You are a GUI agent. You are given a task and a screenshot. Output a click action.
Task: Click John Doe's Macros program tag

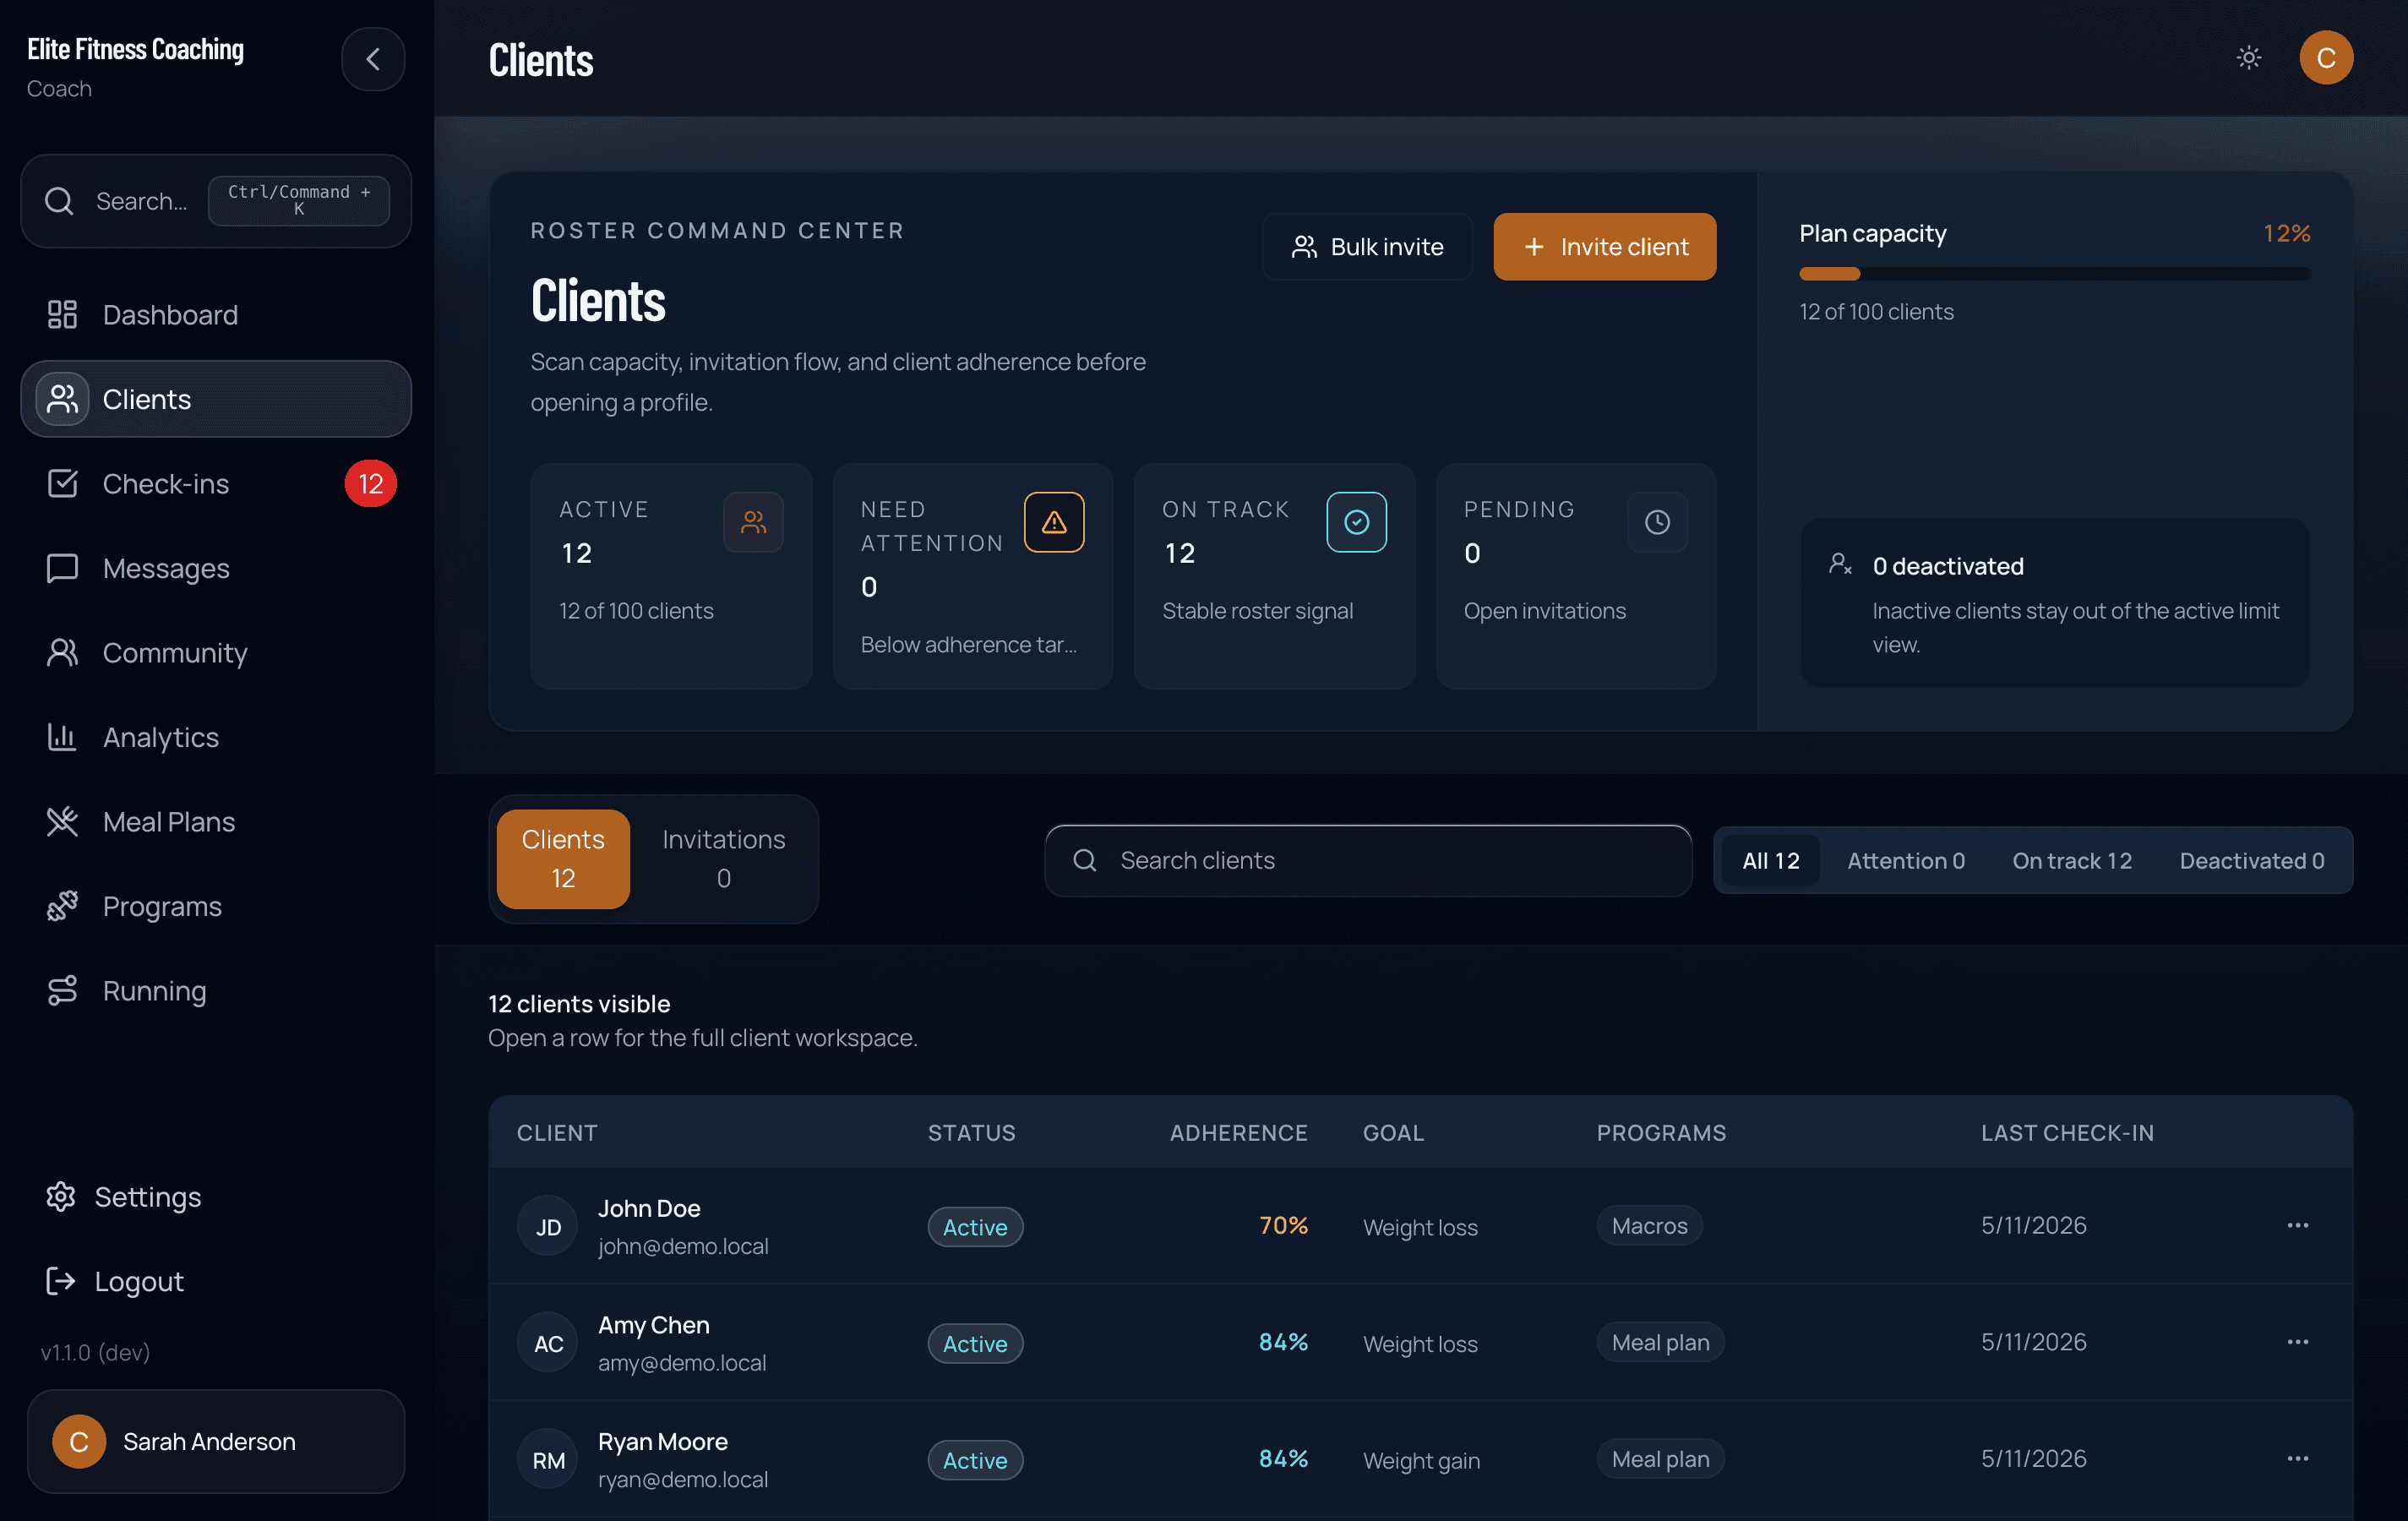(1649, 1226)
